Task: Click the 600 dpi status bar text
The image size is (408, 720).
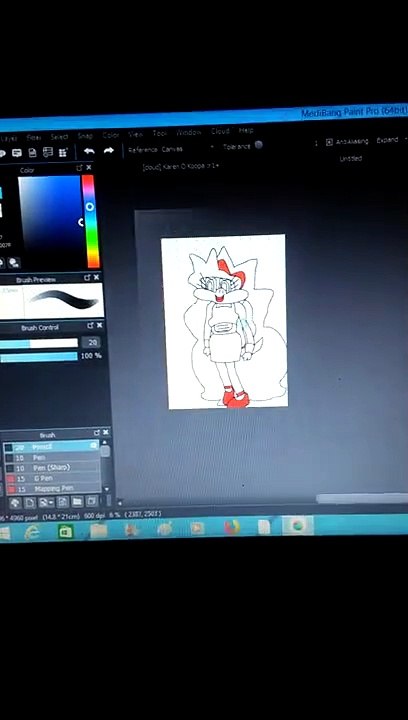Action: point(95,516)
